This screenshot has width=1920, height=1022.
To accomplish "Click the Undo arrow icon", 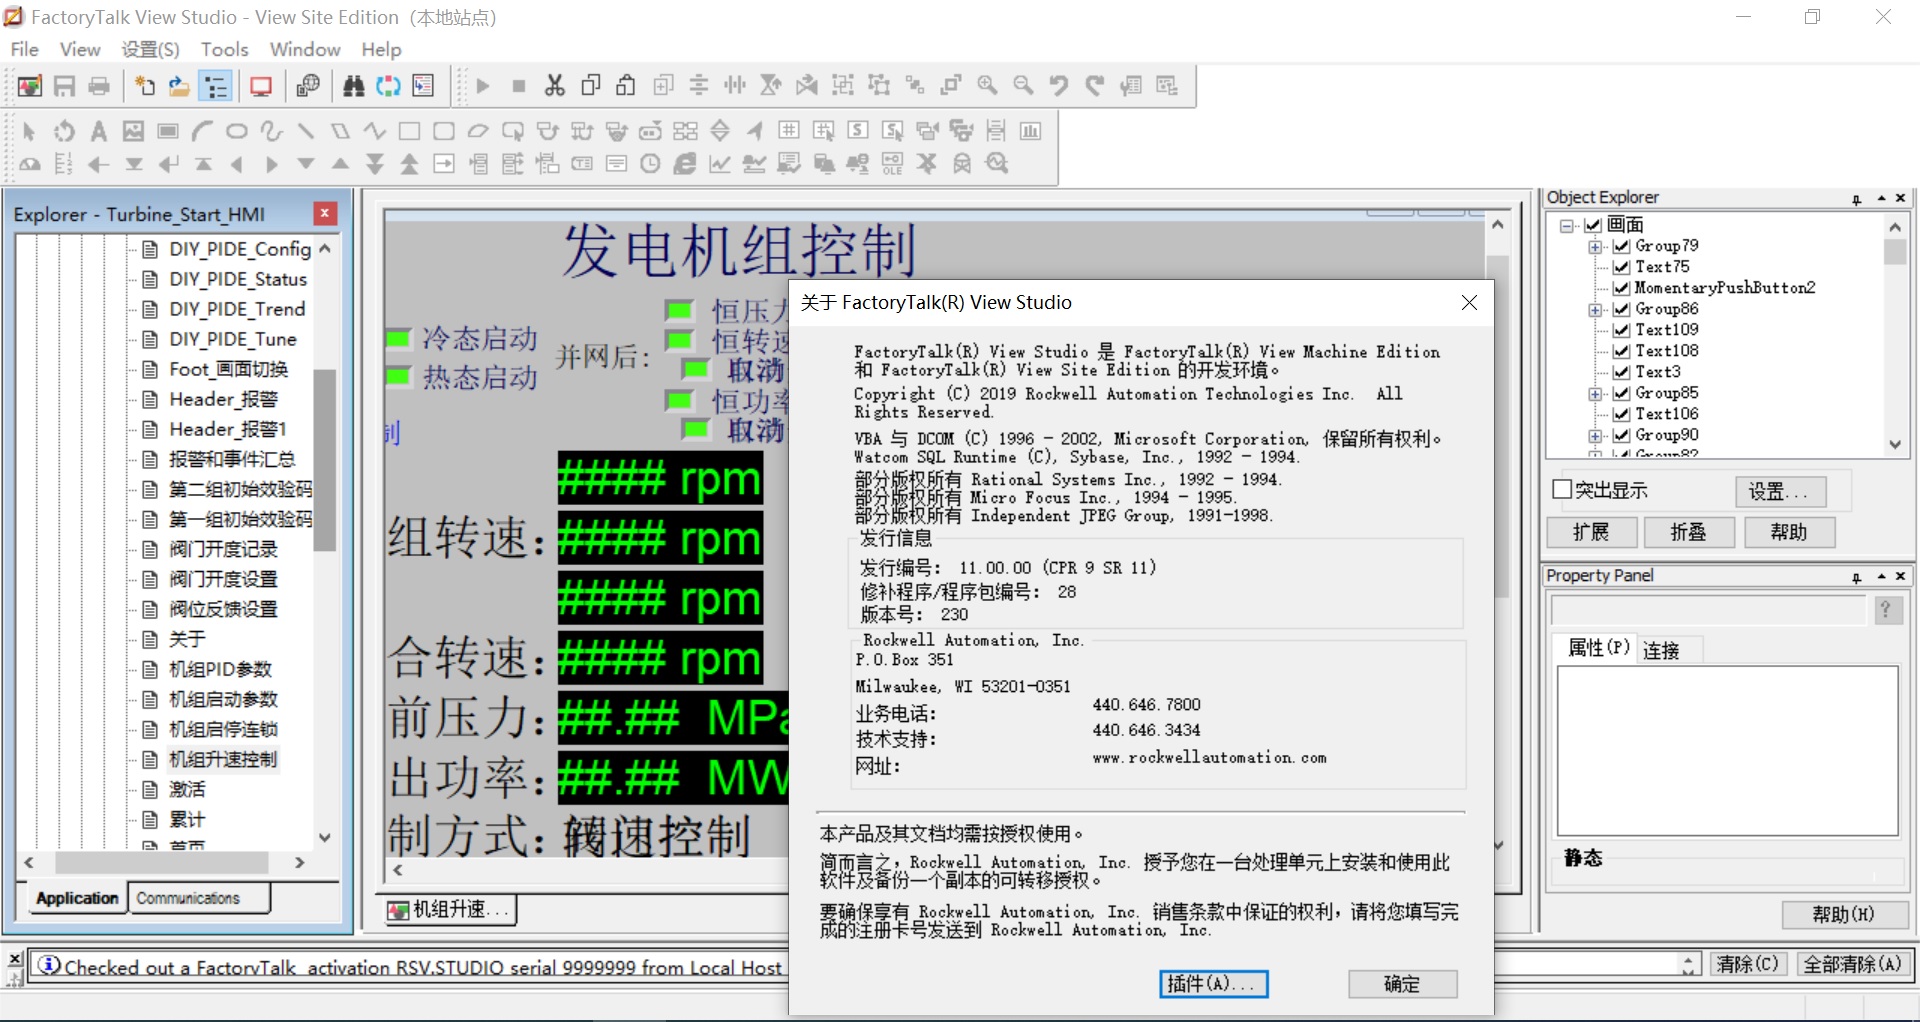I will pyautogui.click(x=1058, y=86).
